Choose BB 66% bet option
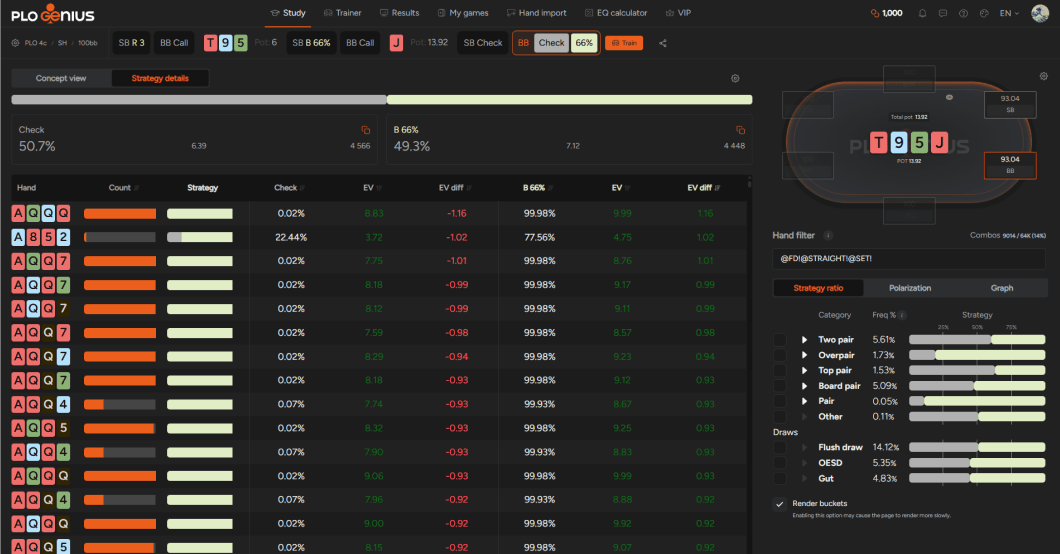 tap(584, 43)
